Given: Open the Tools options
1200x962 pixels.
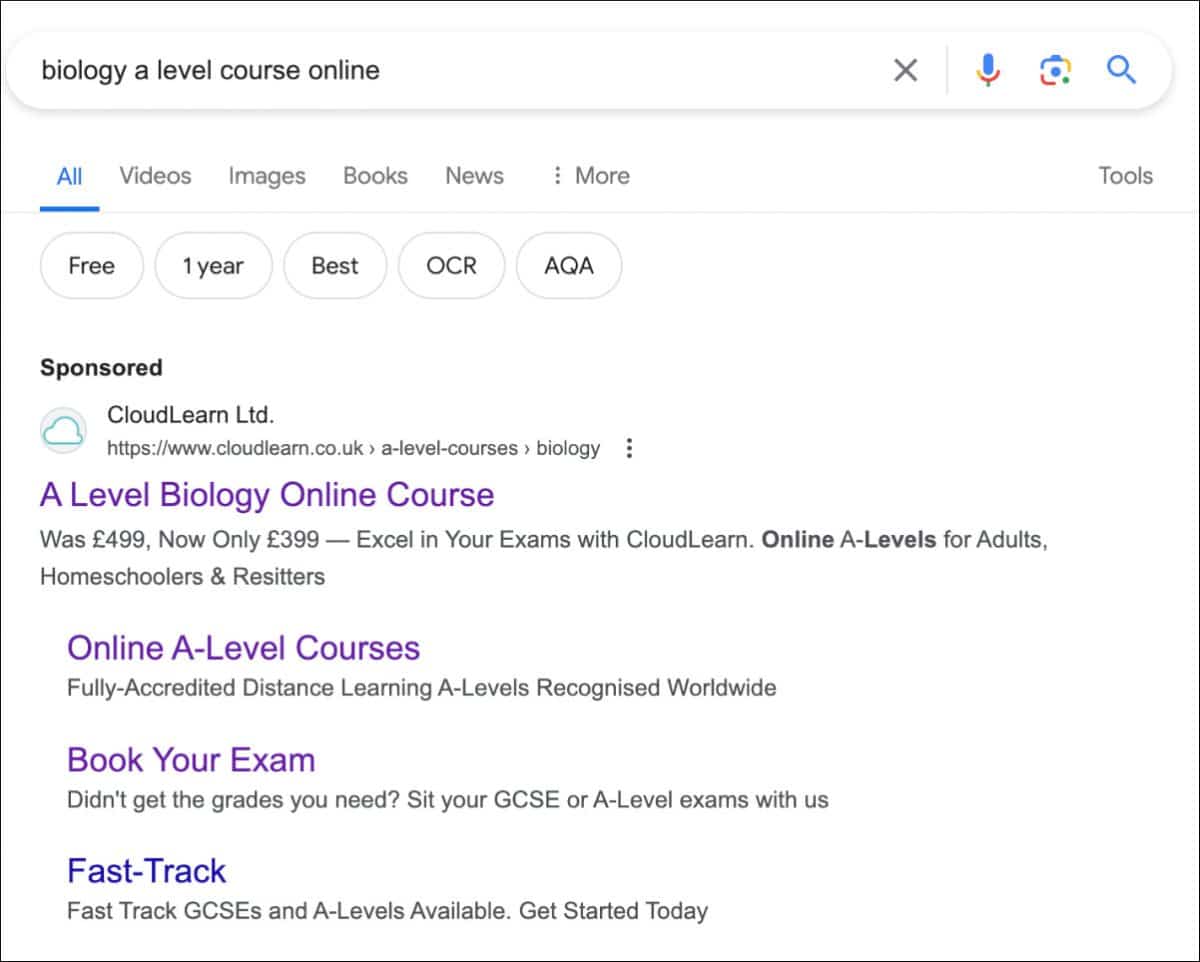Looking at the screenshot, I should click(x=1125, y=176).
